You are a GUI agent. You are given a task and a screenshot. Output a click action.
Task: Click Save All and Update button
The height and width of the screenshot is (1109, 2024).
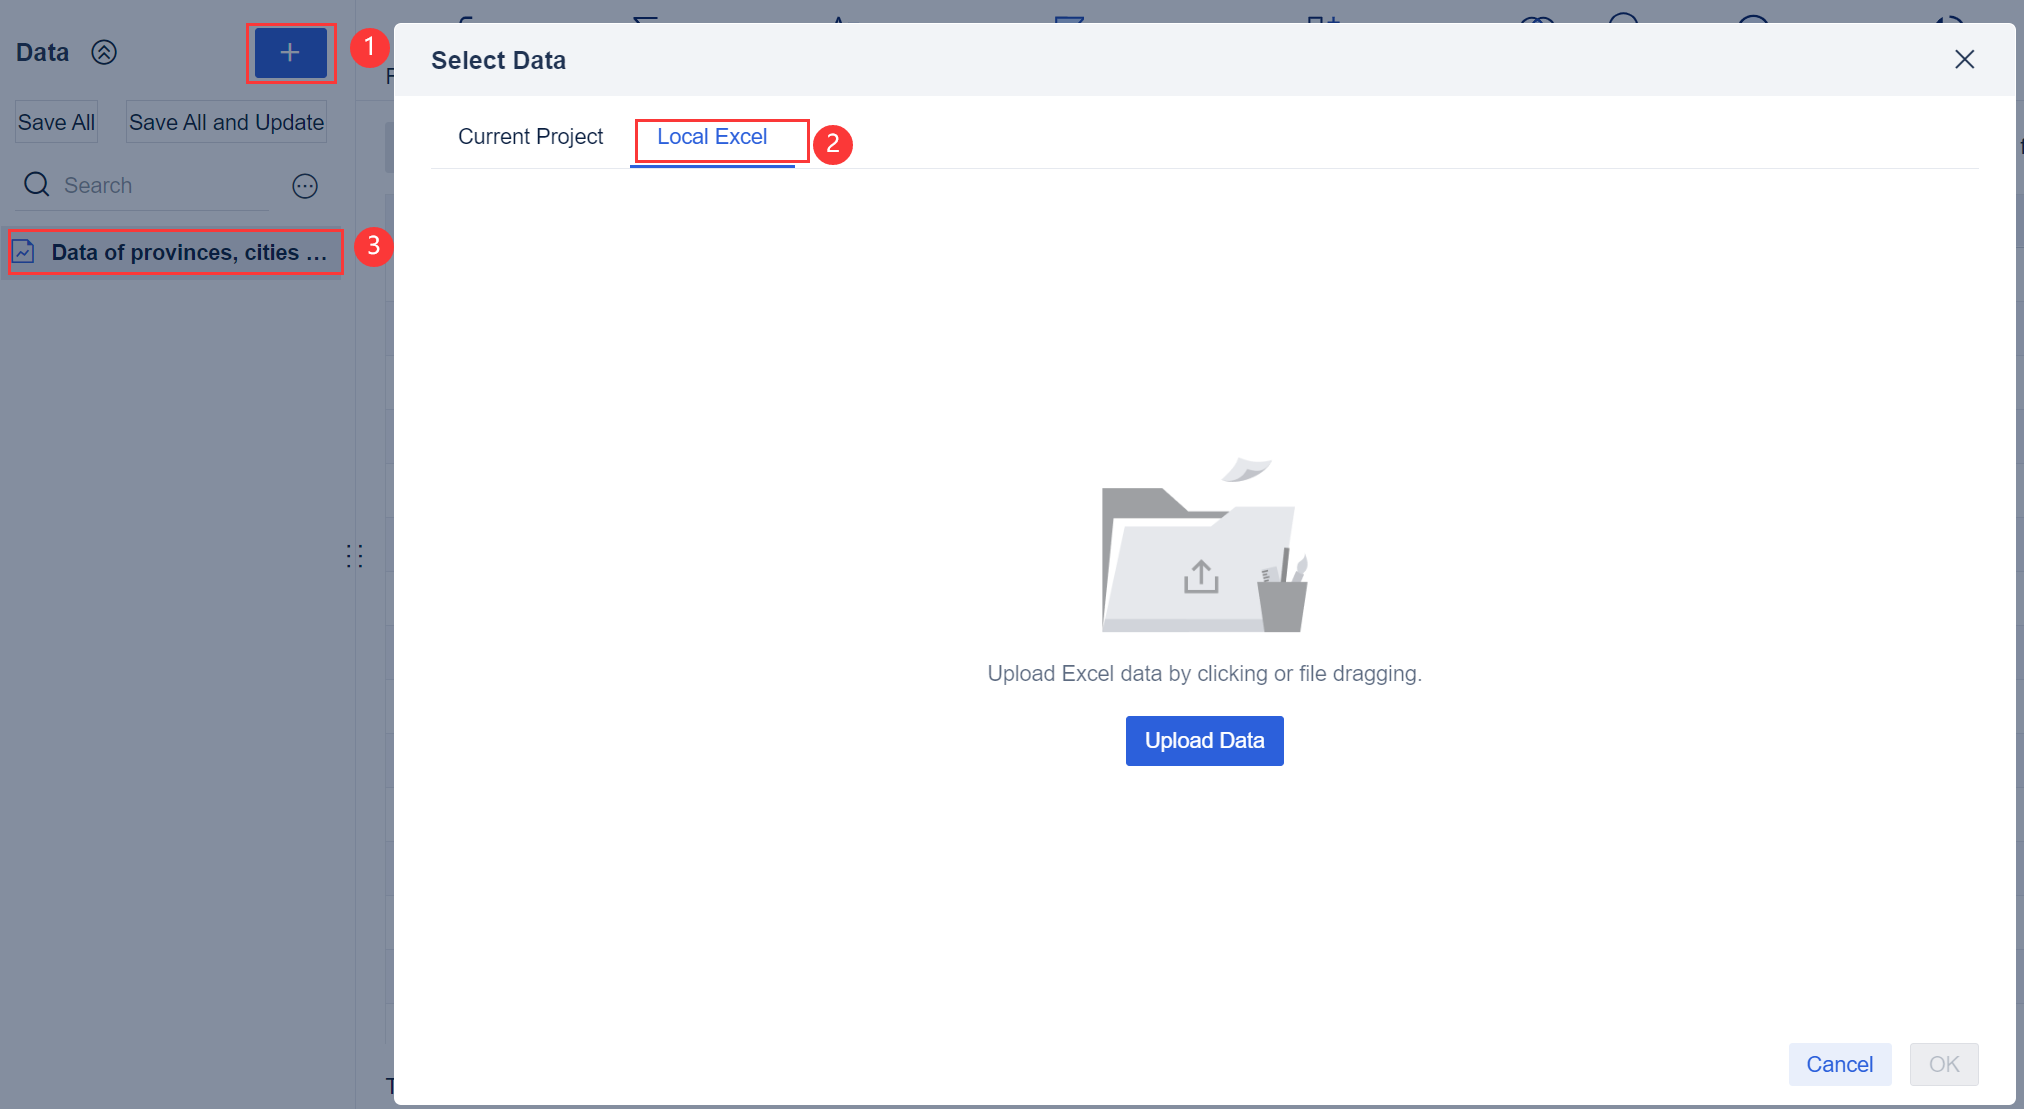click(226, 122)
